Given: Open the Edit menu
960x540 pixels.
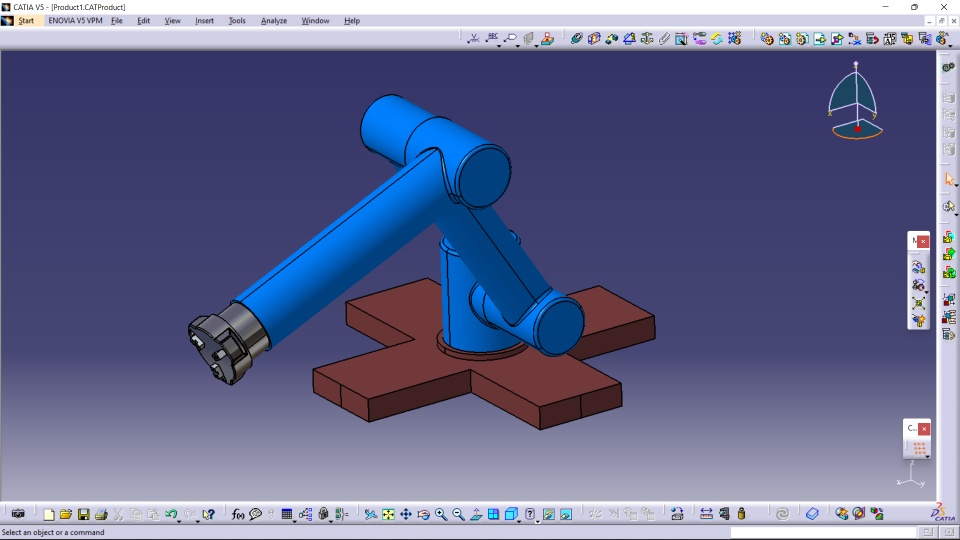Looking at the screenshot, I should (x=143, y=20).
